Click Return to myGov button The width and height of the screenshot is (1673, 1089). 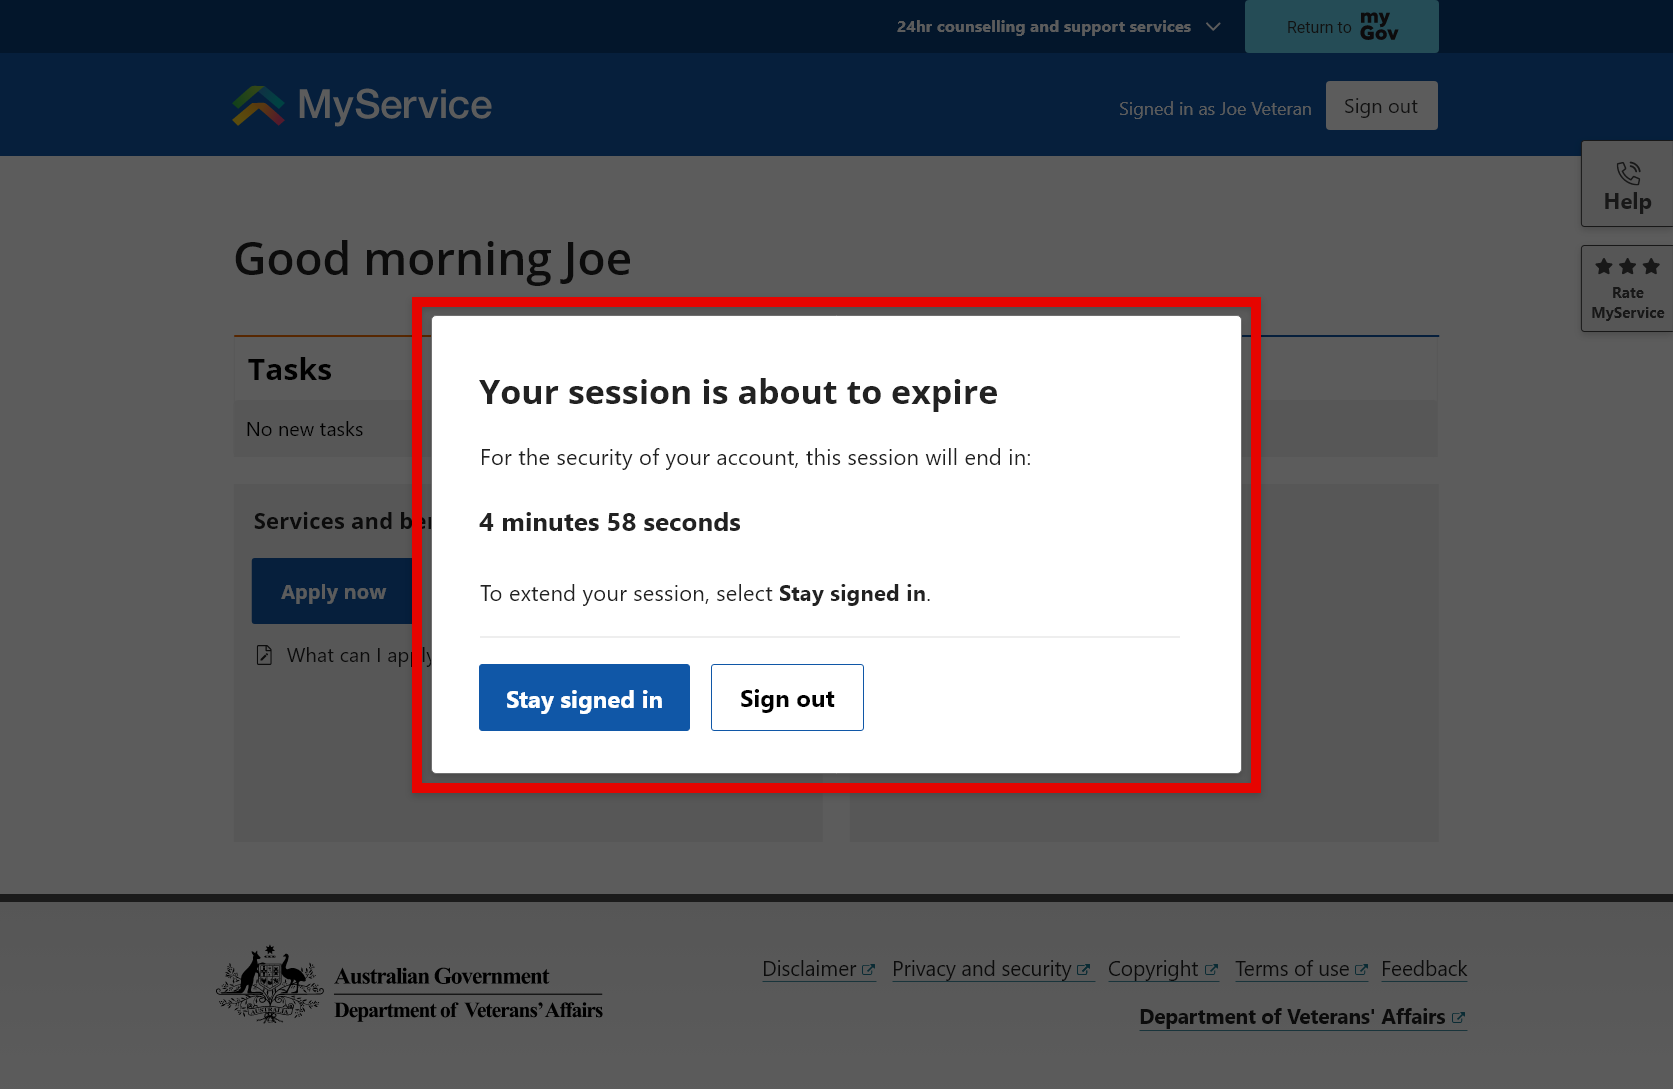coord(1341,27)
